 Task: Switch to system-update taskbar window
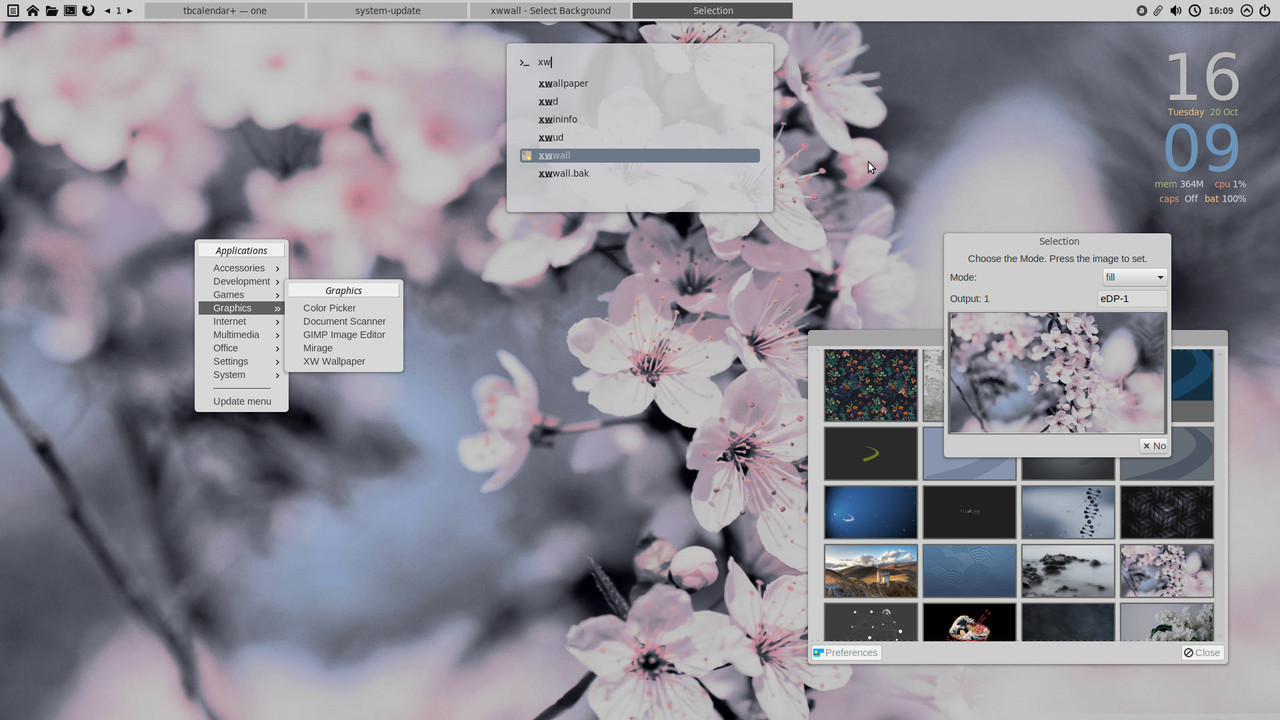(x=387, y=11)
